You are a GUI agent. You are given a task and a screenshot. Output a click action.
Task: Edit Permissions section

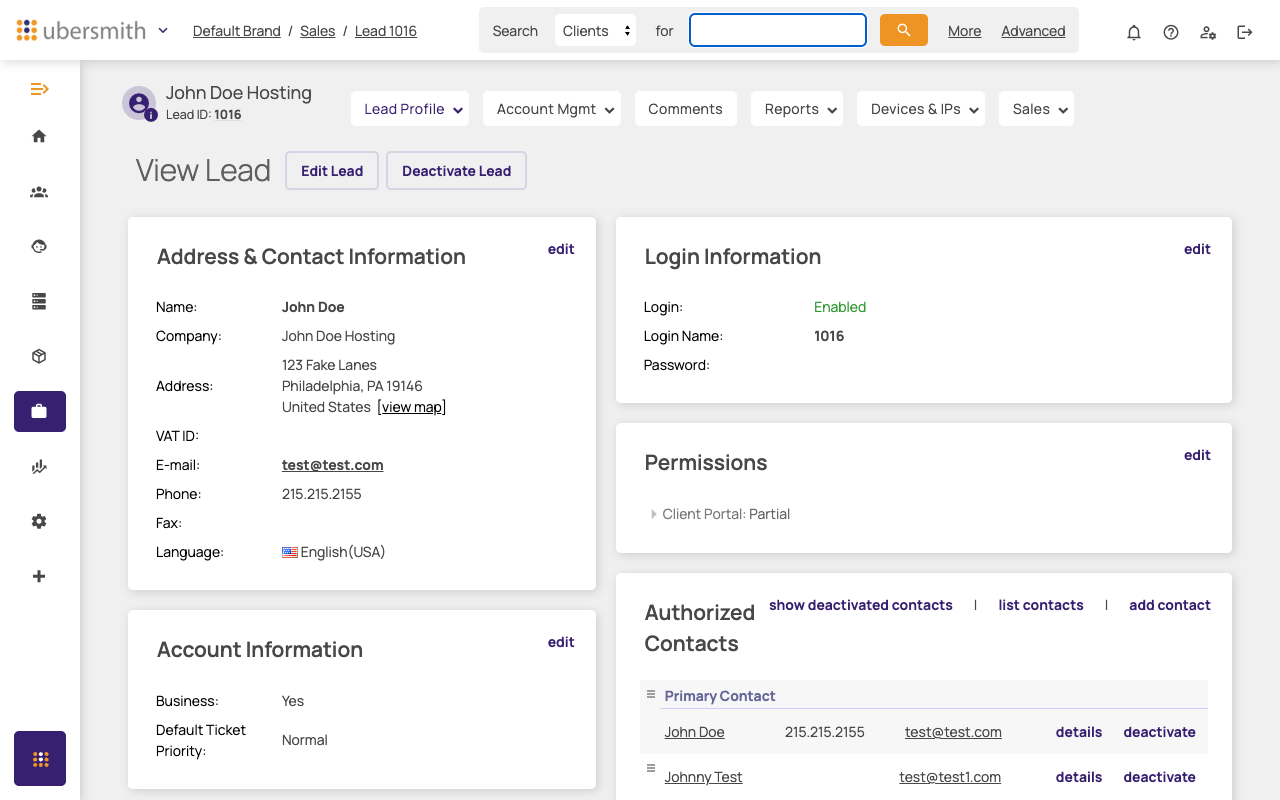pos(1197,455)
